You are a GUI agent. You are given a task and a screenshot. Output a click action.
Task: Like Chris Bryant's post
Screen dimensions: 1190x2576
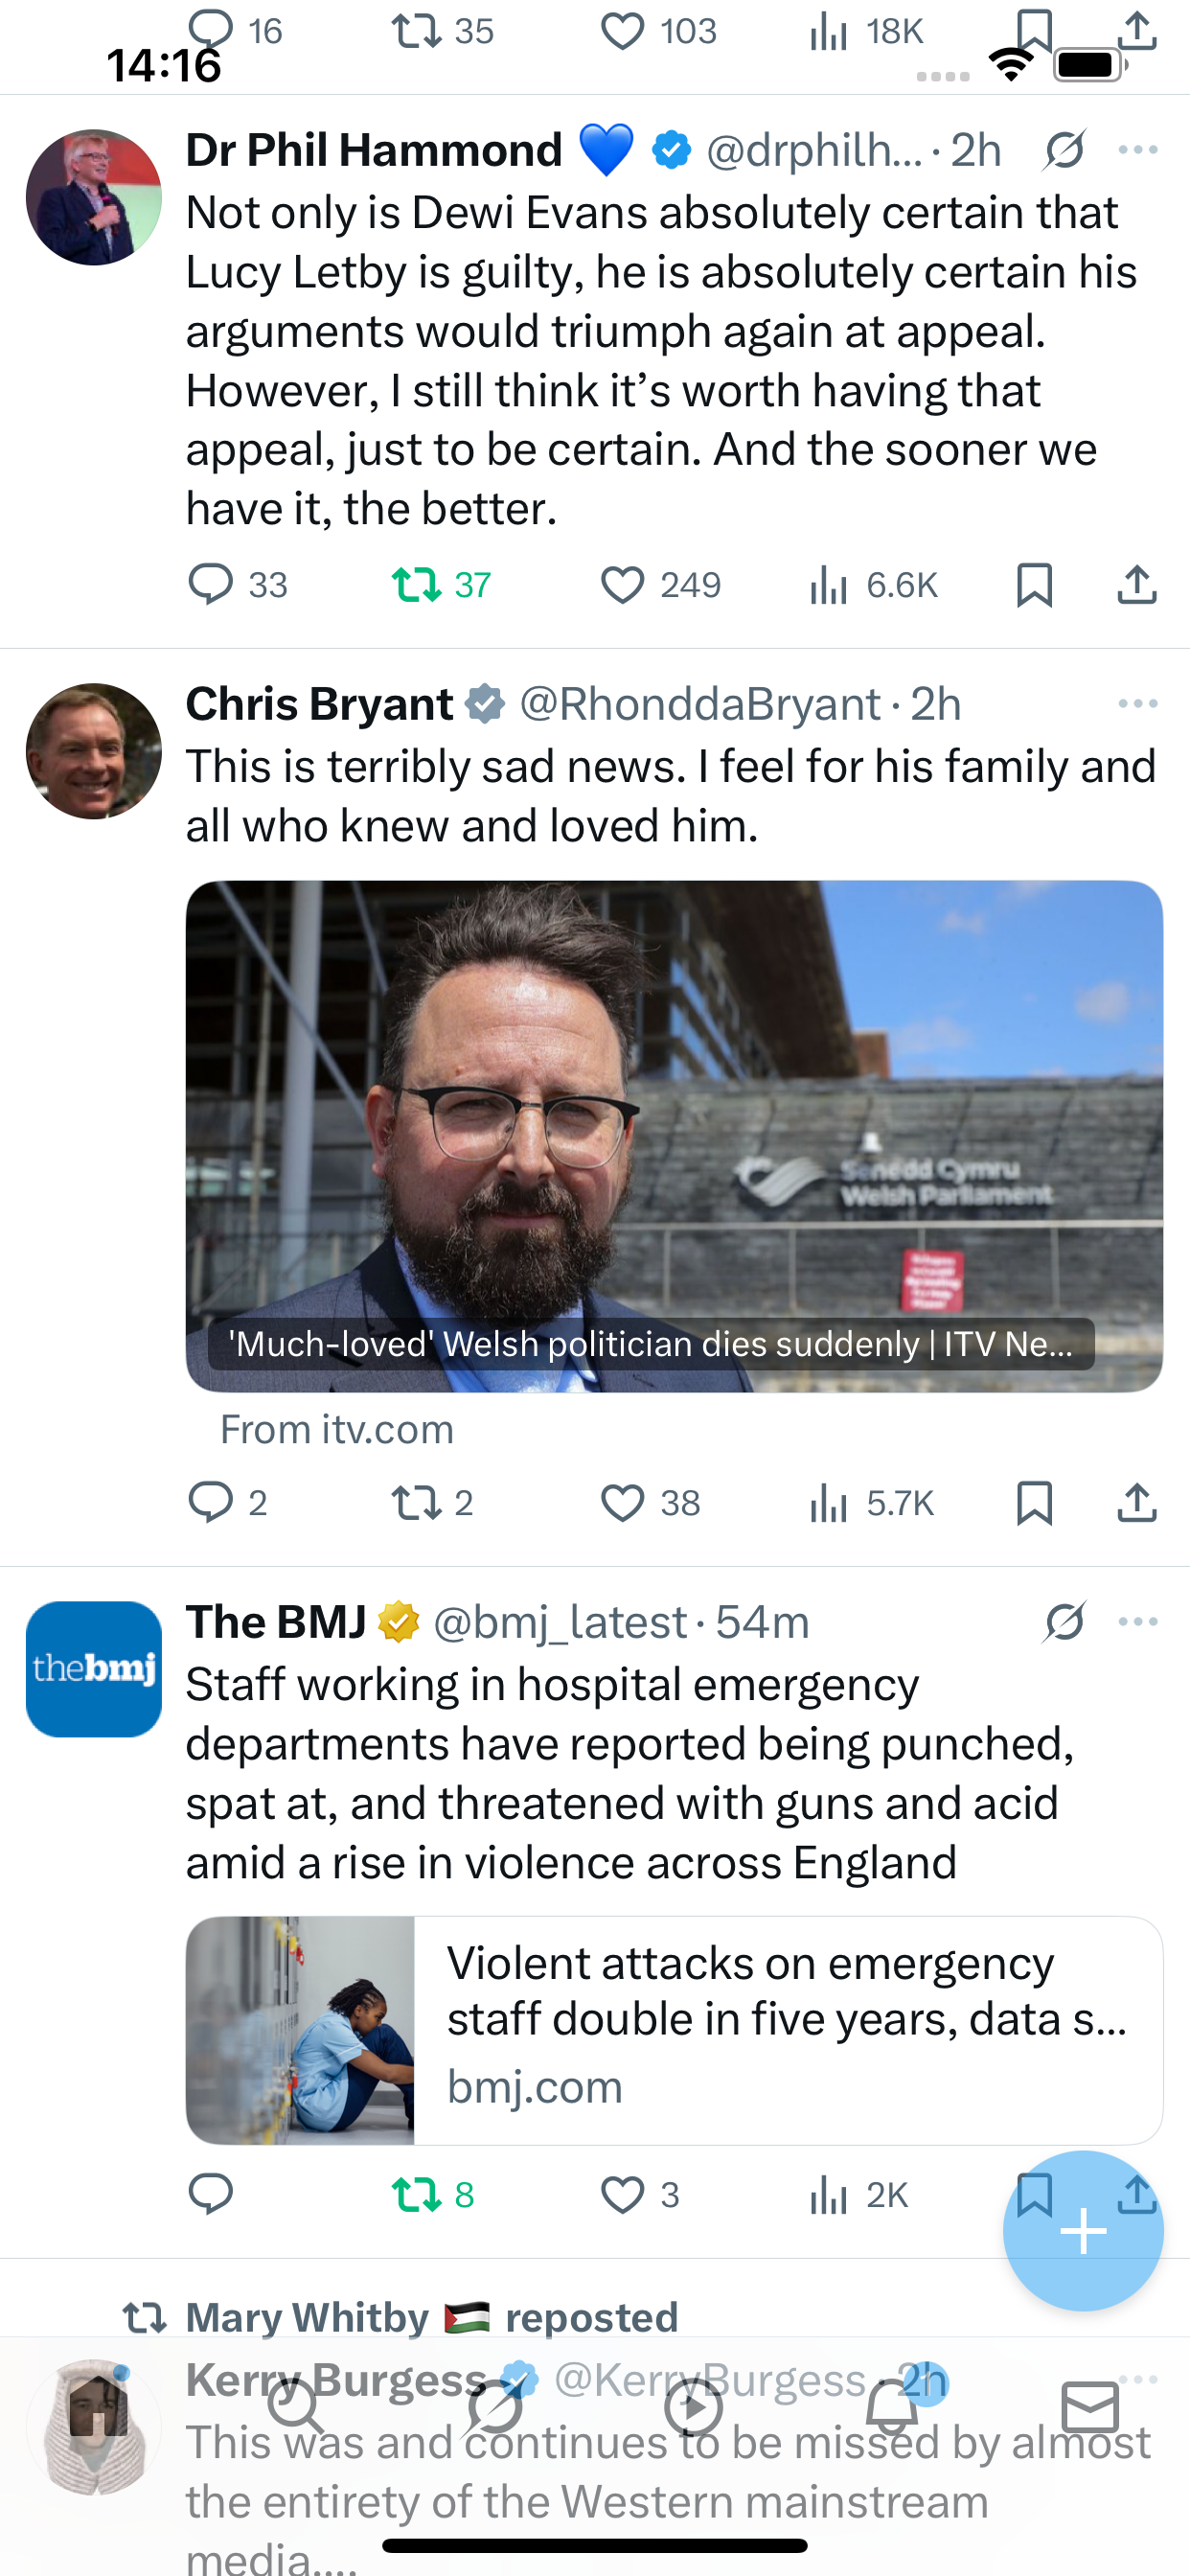(x=622, y=1502)
